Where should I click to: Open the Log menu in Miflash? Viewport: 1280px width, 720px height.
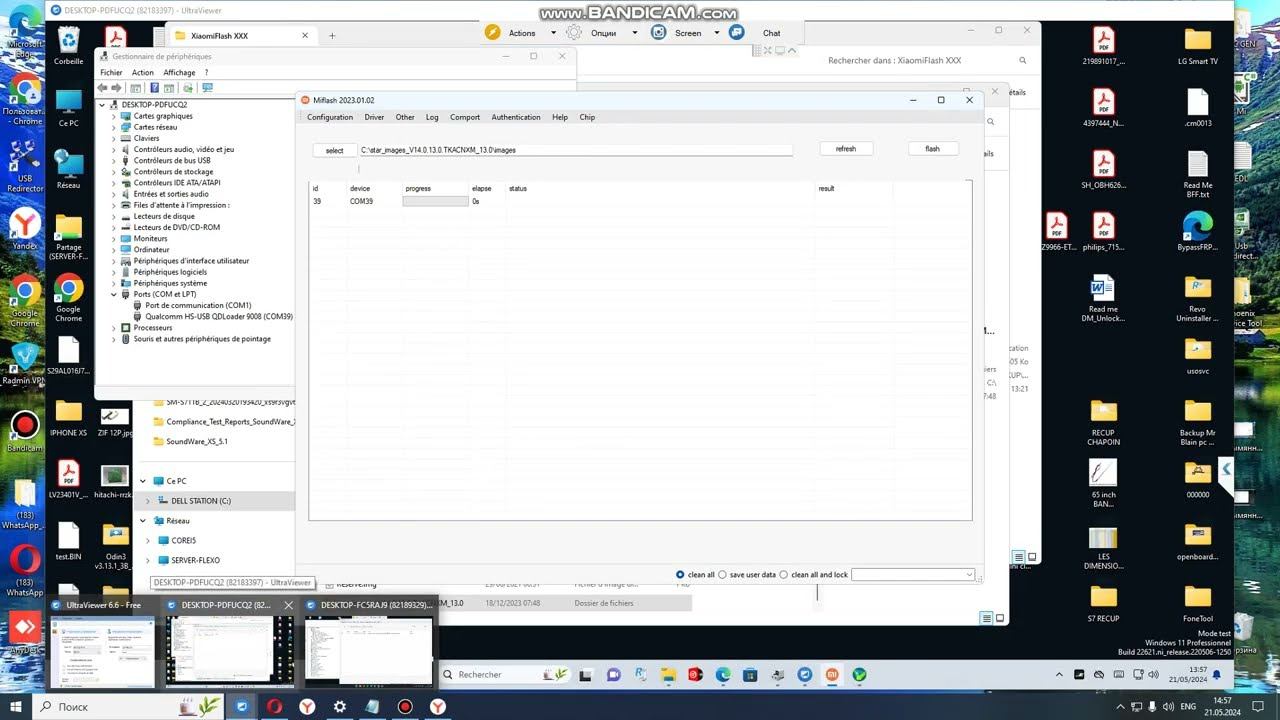pyautogui.click(x=432, y=117)
